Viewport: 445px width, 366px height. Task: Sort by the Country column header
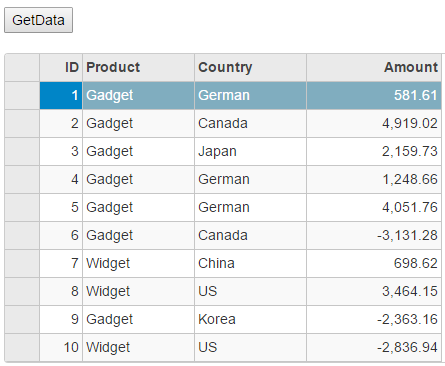(x=250, y=67)
